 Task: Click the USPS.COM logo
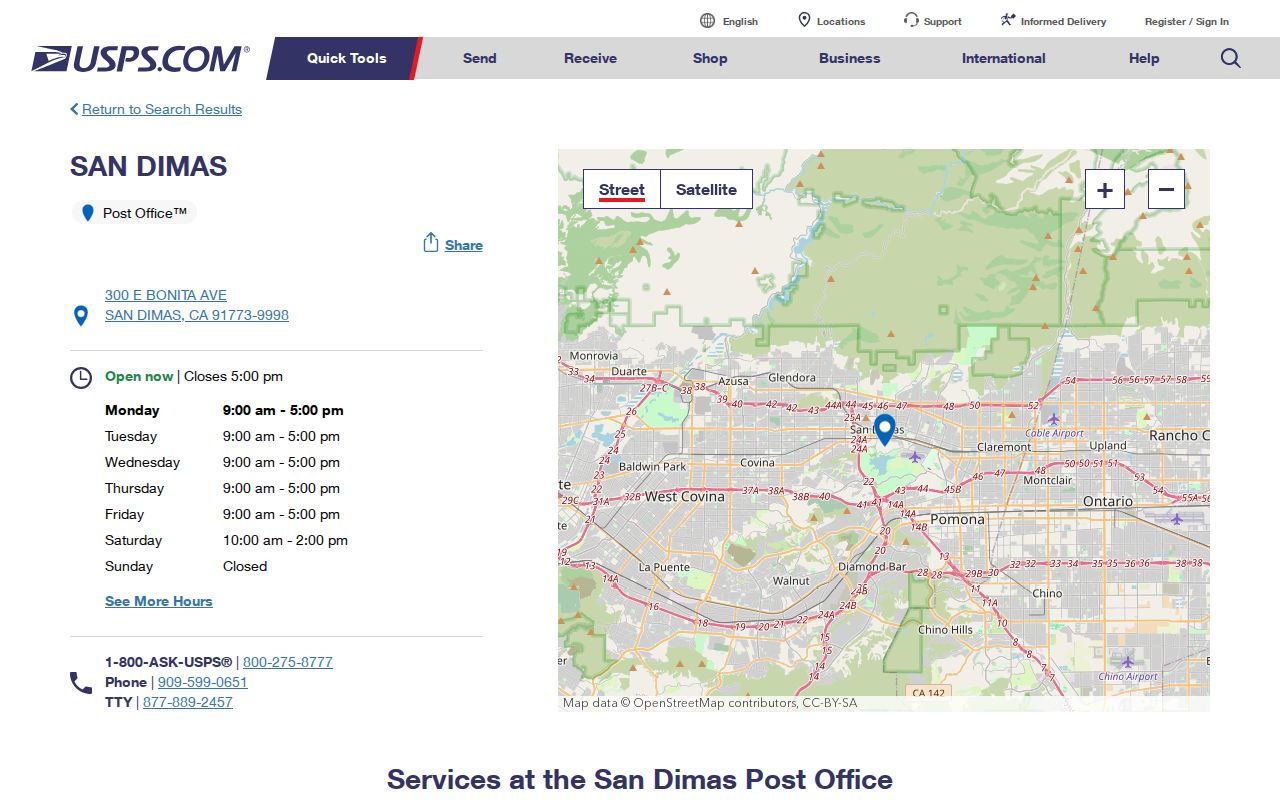140,59
